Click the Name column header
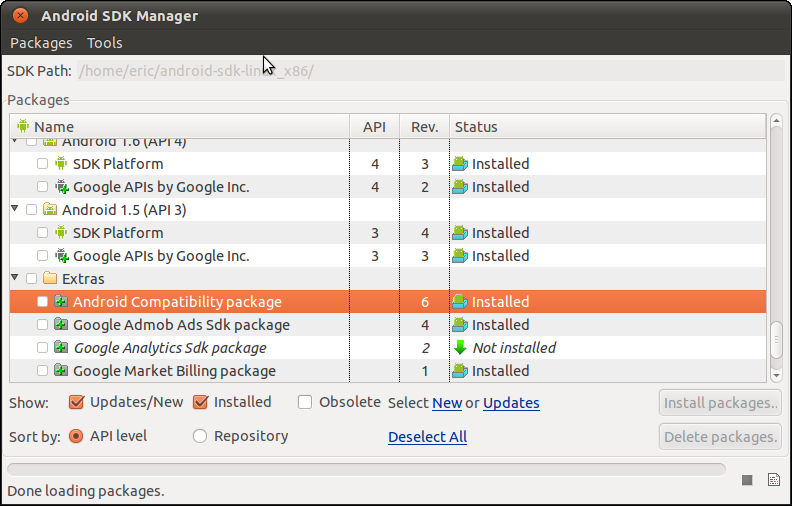Viewport: 792px width, 506px height. pyautogui.click(x=179, y=126)
